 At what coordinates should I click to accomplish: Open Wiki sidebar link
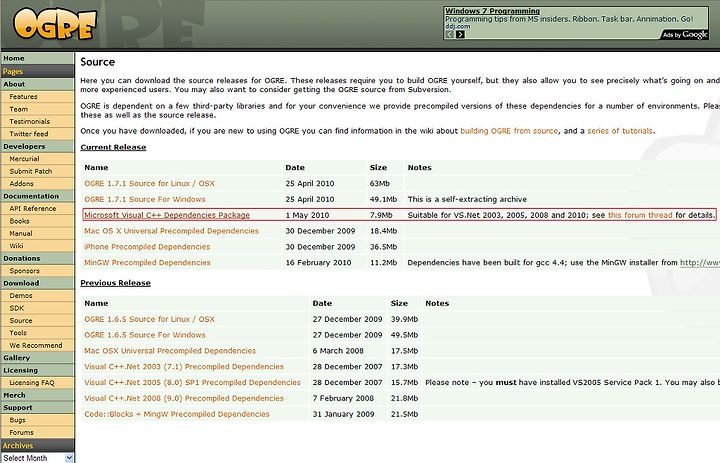[x=16, y=245]
